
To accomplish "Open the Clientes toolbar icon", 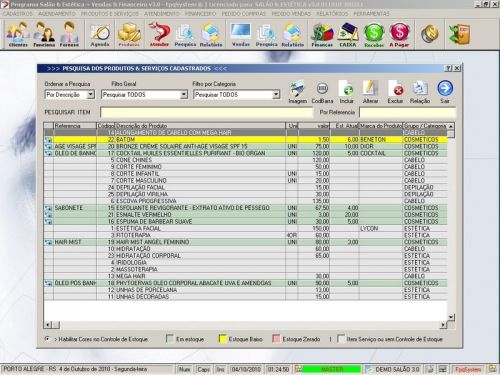I will (x=18, y=34).
